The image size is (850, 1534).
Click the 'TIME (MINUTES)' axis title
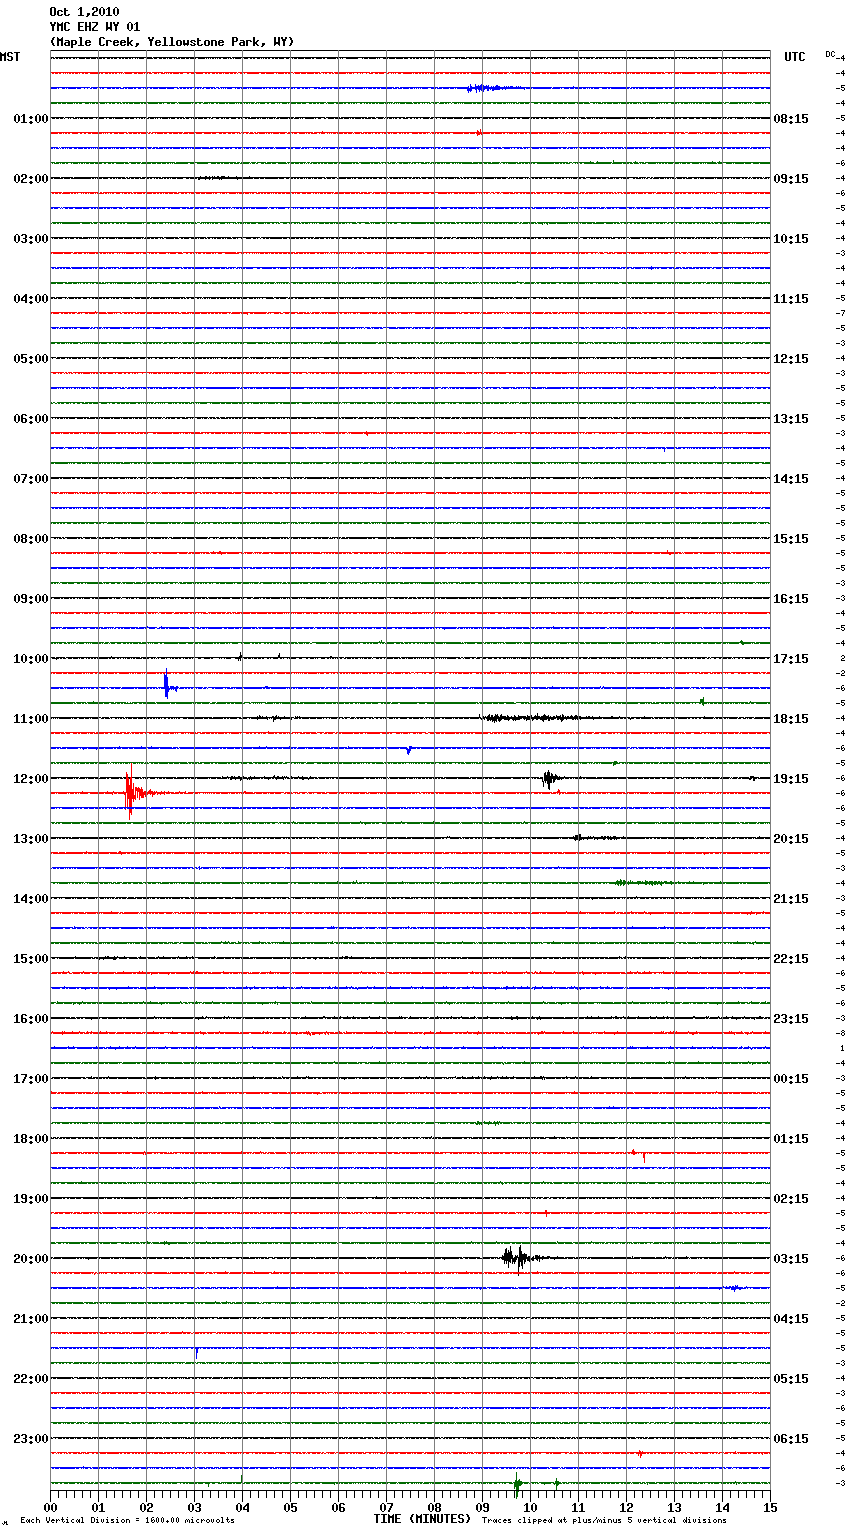pos(422,1519)
